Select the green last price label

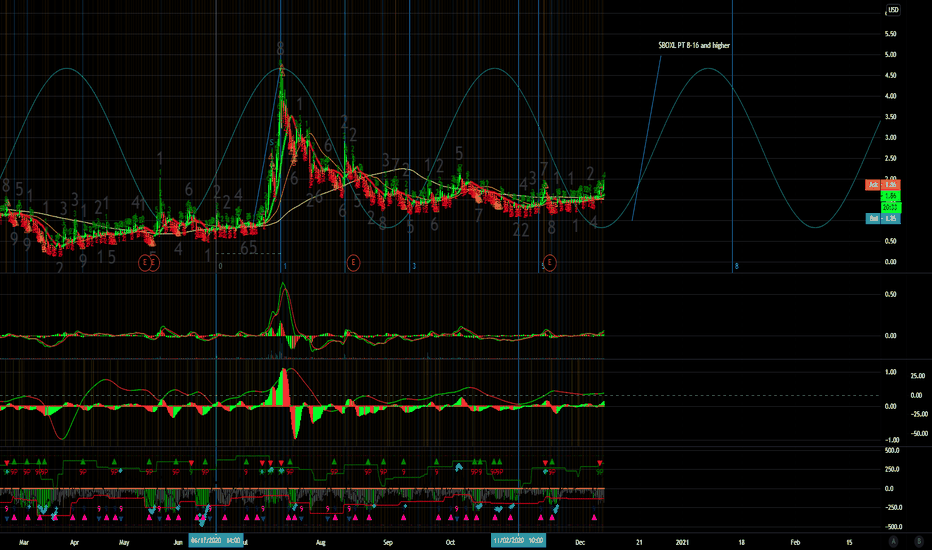pyautogui.click(x=890, y=196)
